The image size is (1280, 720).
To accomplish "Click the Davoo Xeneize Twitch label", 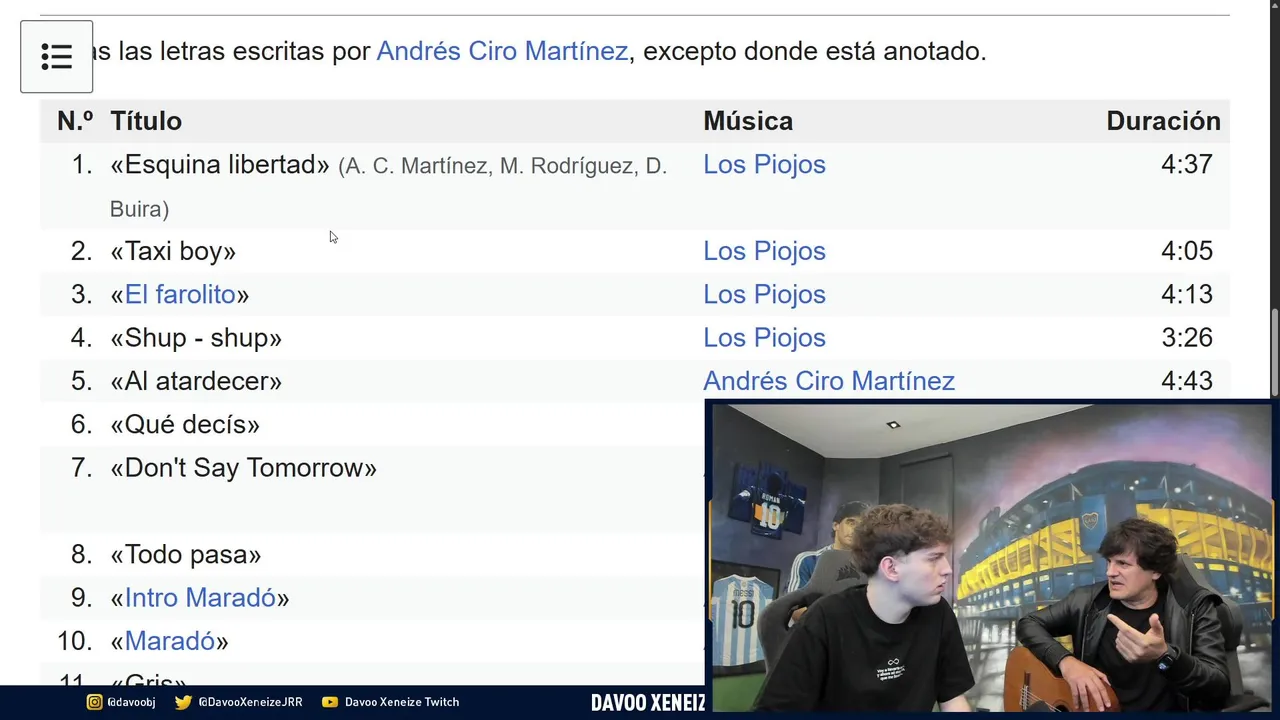I will tap(402, 702).
